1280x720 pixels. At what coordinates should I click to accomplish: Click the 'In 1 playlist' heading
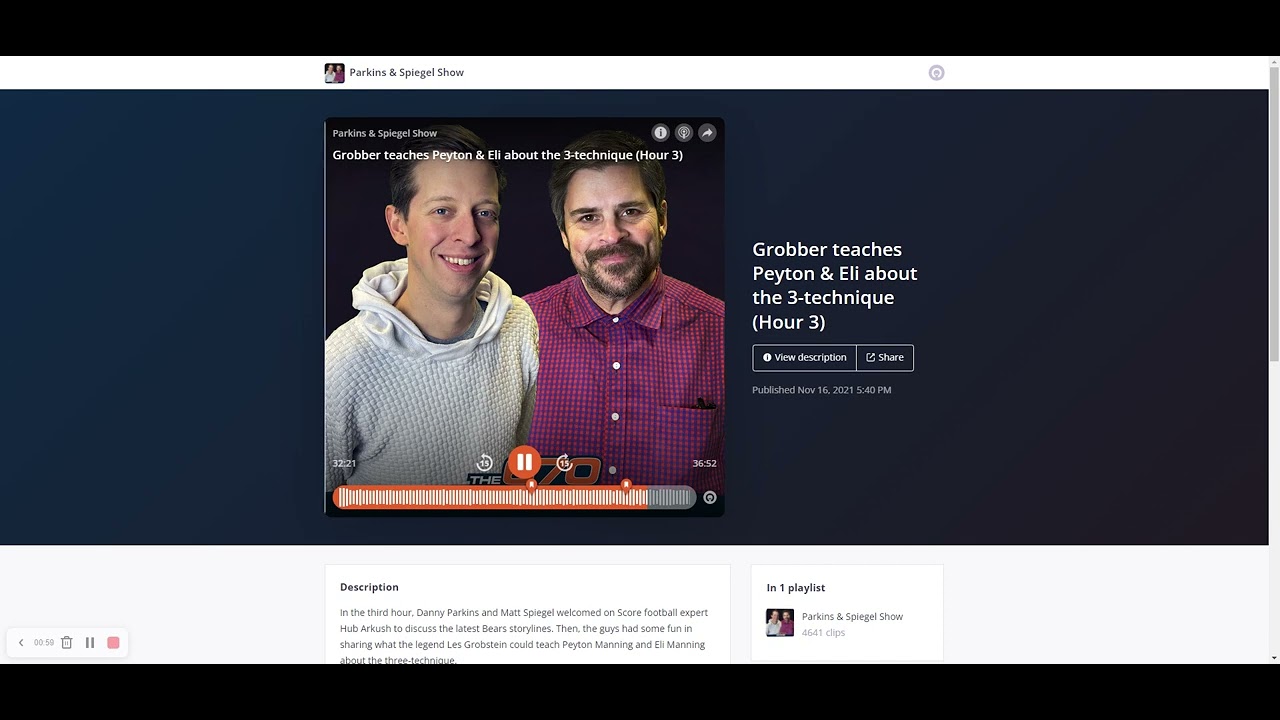tap(796, 588)
